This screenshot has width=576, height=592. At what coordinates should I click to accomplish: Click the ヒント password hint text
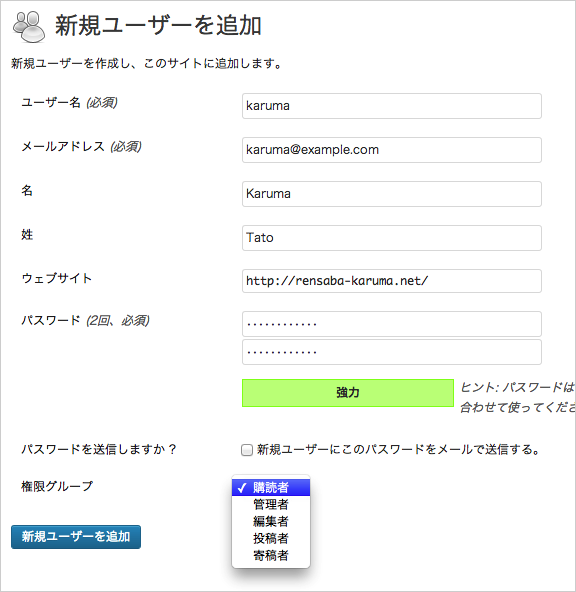click(518, 397)
